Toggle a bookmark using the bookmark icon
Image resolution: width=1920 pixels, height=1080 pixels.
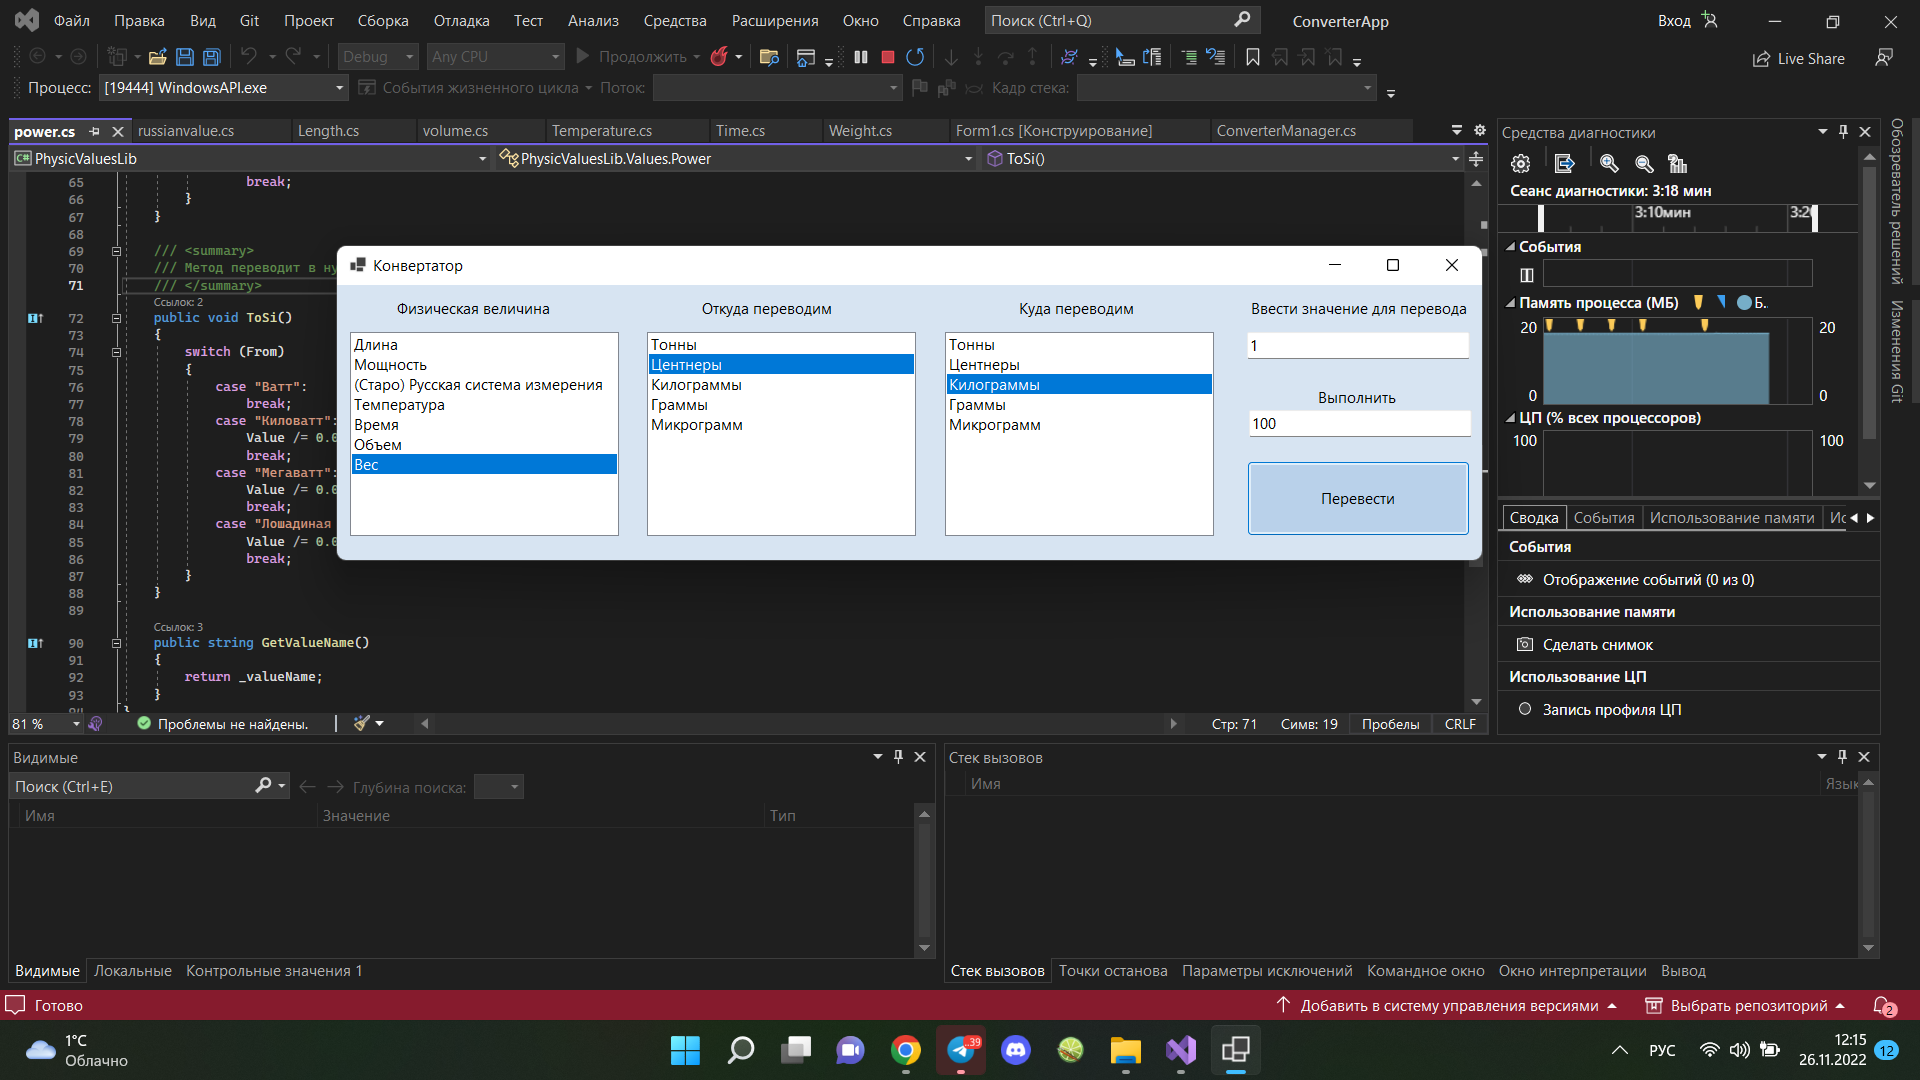pyautogui.click(x=1251, y=57)
